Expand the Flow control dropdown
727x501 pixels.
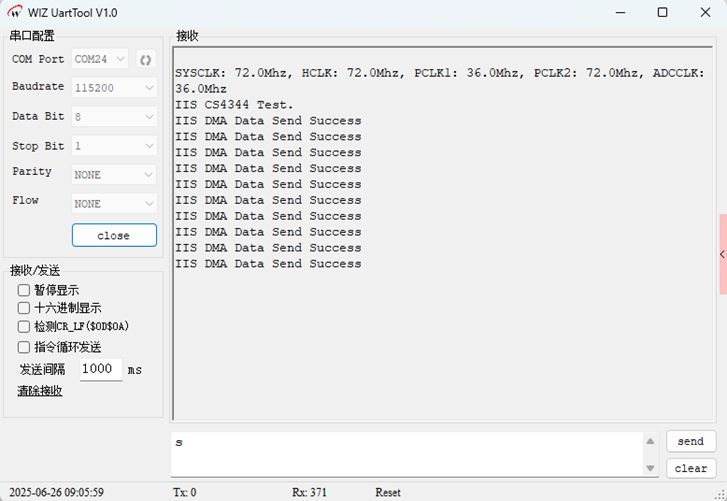114,203
